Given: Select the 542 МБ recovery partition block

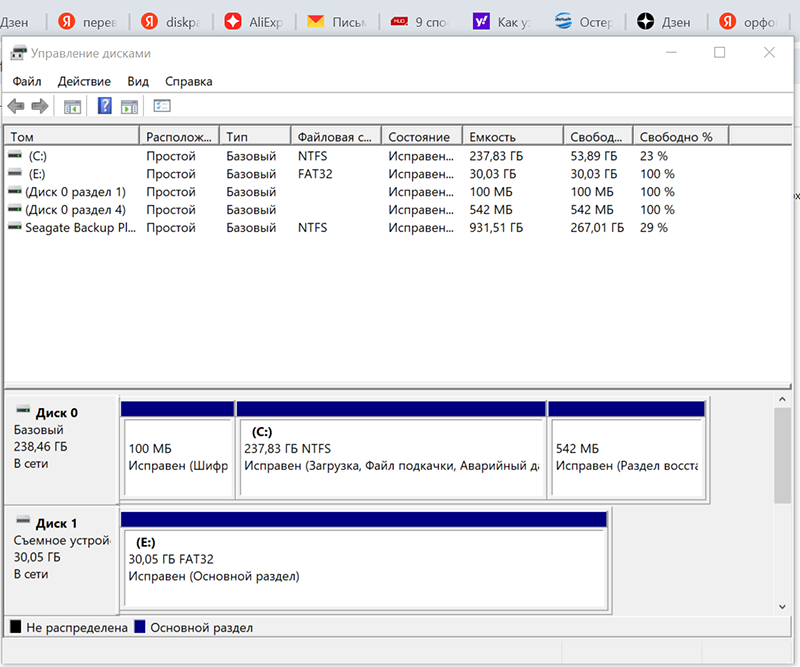Looking at the screenshot, I should pyautogui.click(x=627, y=450).
